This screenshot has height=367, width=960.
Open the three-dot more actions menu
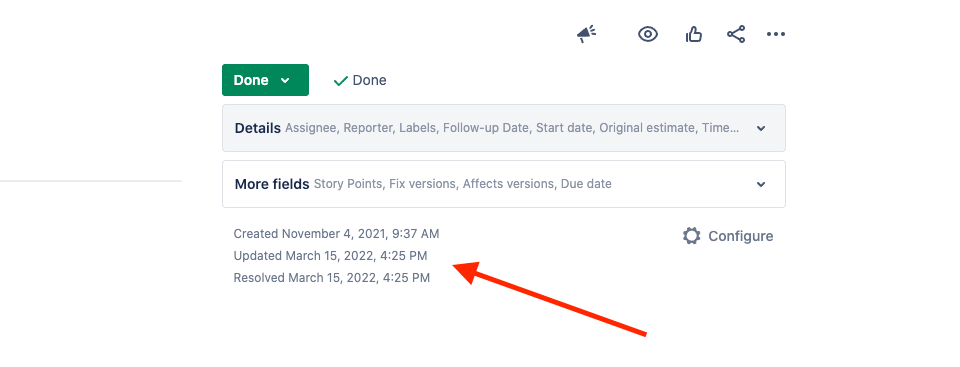tap(776, 34)
